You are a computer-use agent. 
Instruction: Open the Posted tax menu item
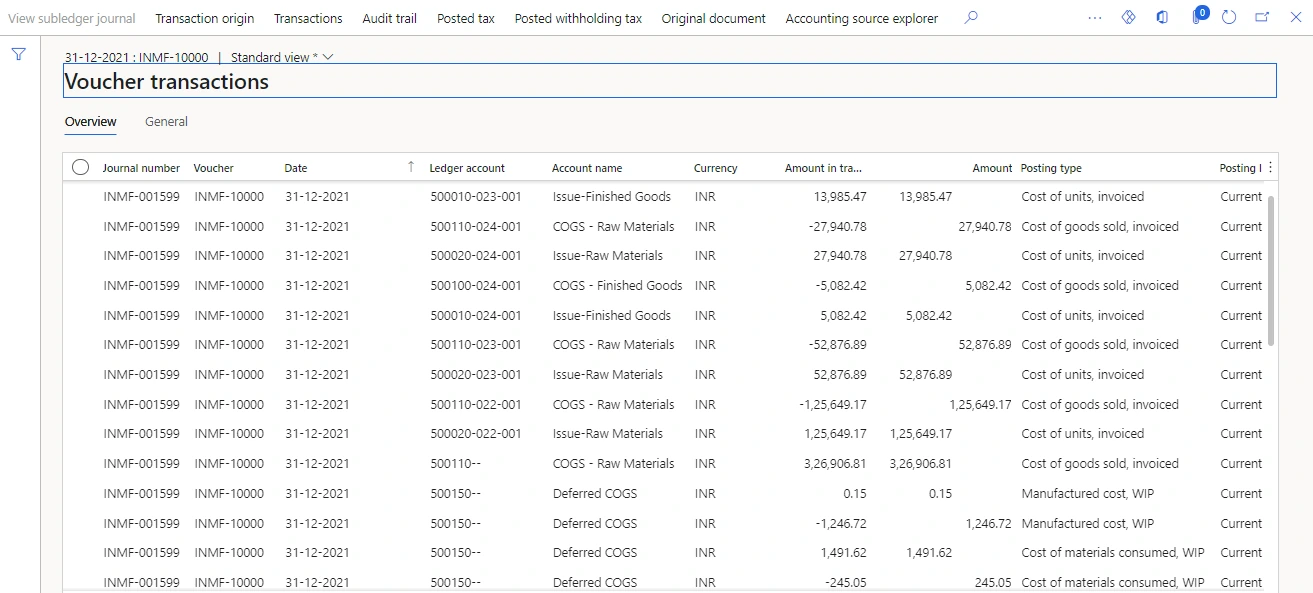pyautogui.click(x=466, y=18)
